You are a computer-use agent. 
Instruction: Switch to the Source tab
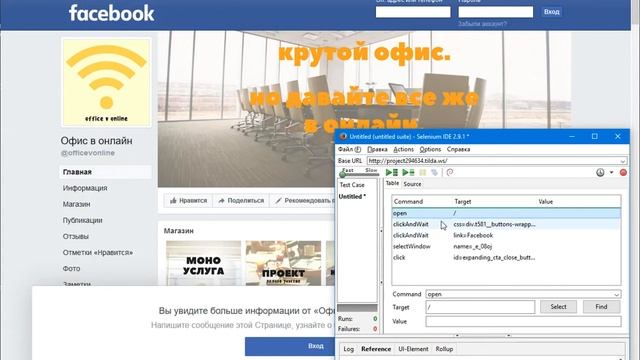(x=412, y=184)
